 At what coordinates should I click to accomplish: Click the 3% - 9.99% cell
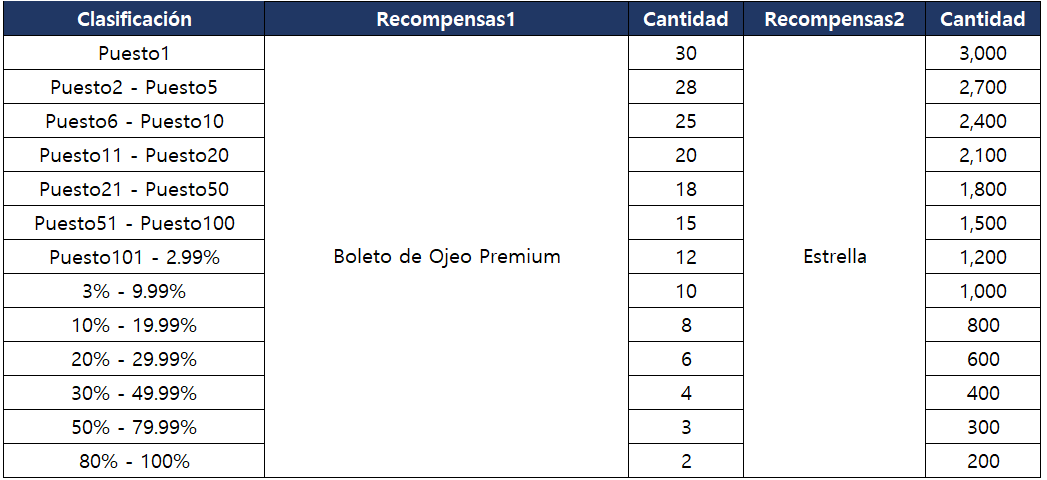134,291
